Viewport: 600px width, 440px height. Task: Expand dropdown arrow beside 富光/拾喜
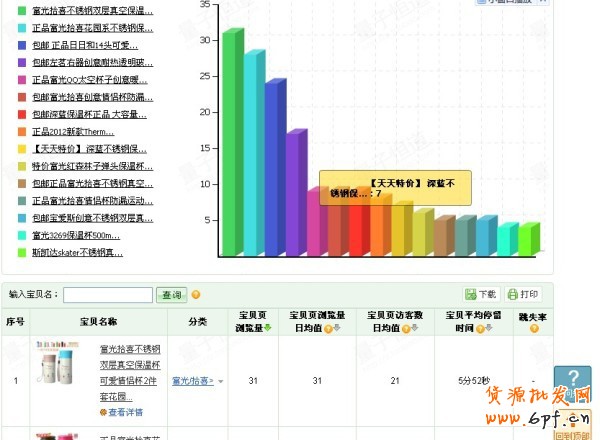point(221,381)
